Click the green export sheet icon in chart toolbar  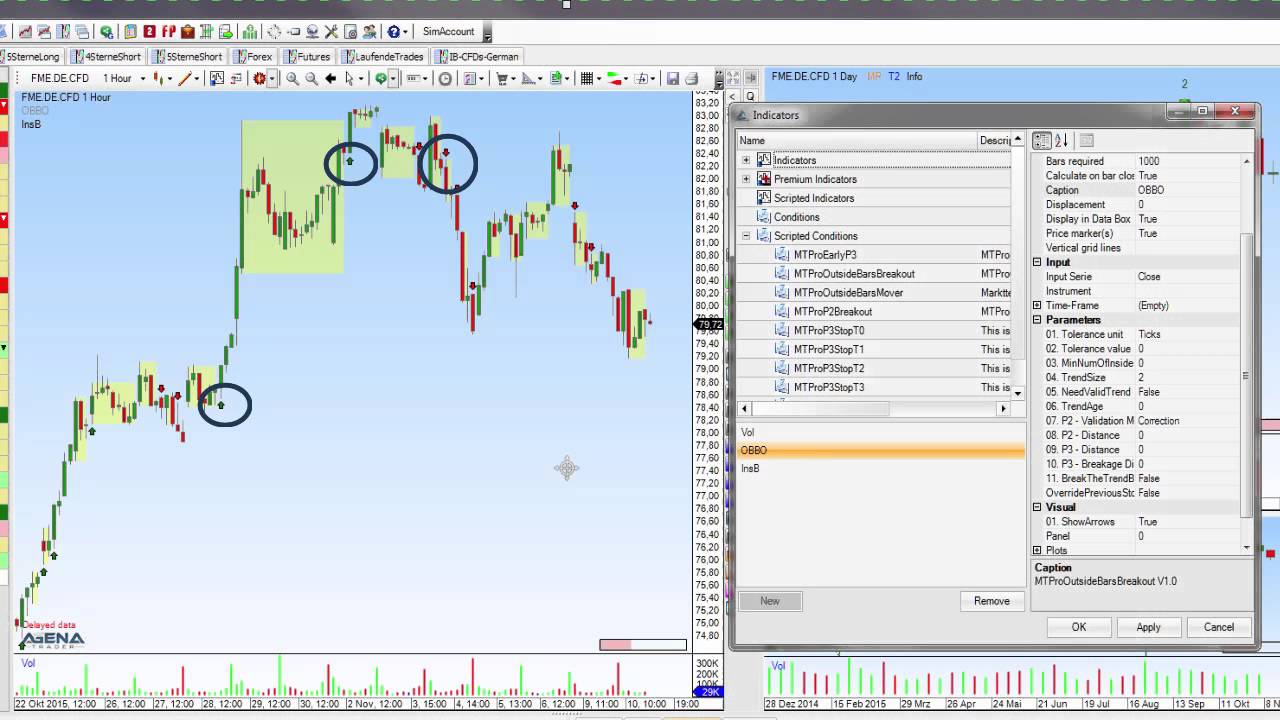click(x=555, y=78)
